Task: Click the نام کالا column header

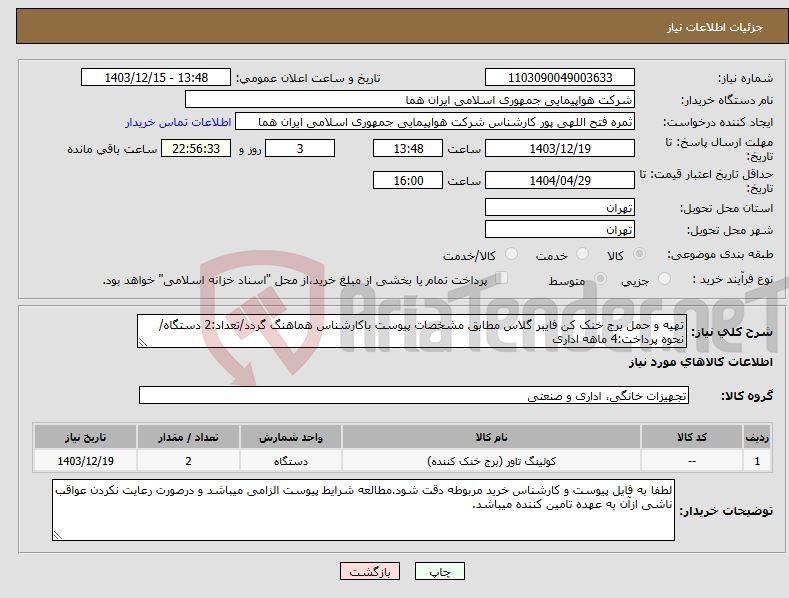Action: tap(491, 437)
